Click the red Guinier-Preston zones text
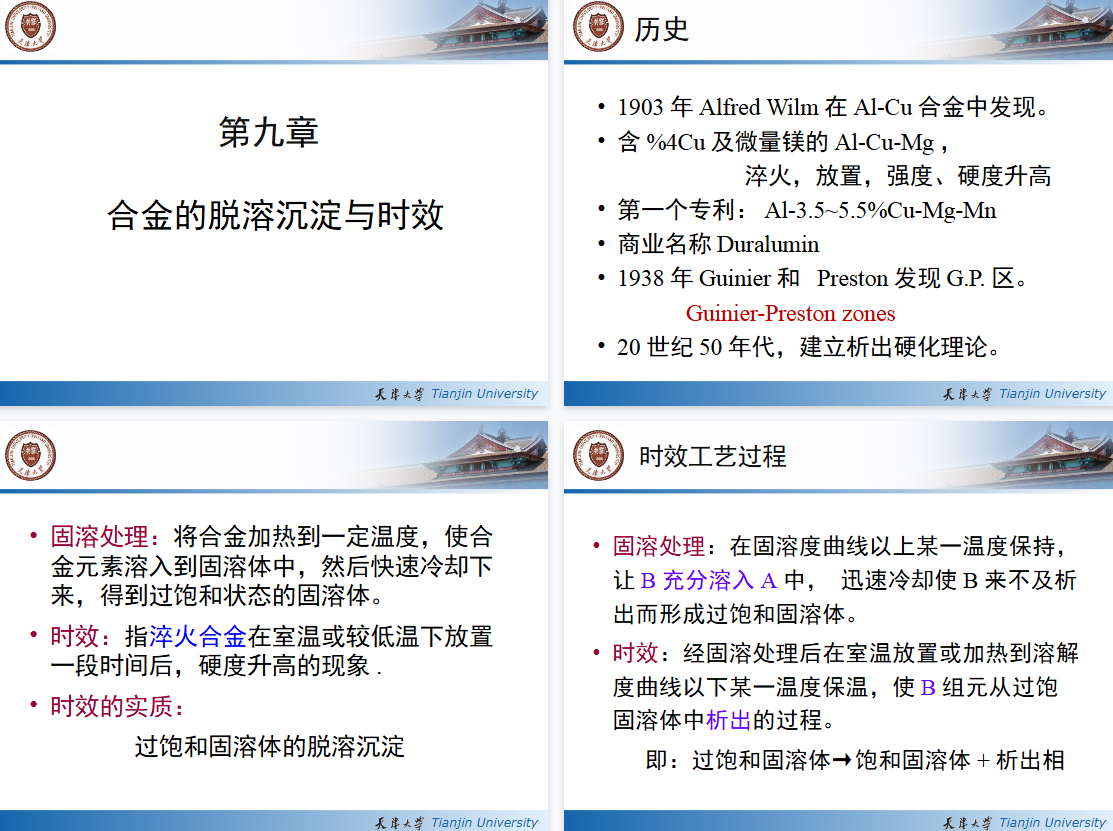This screenshot has width=1113, height=831. (x=790, y=313)
